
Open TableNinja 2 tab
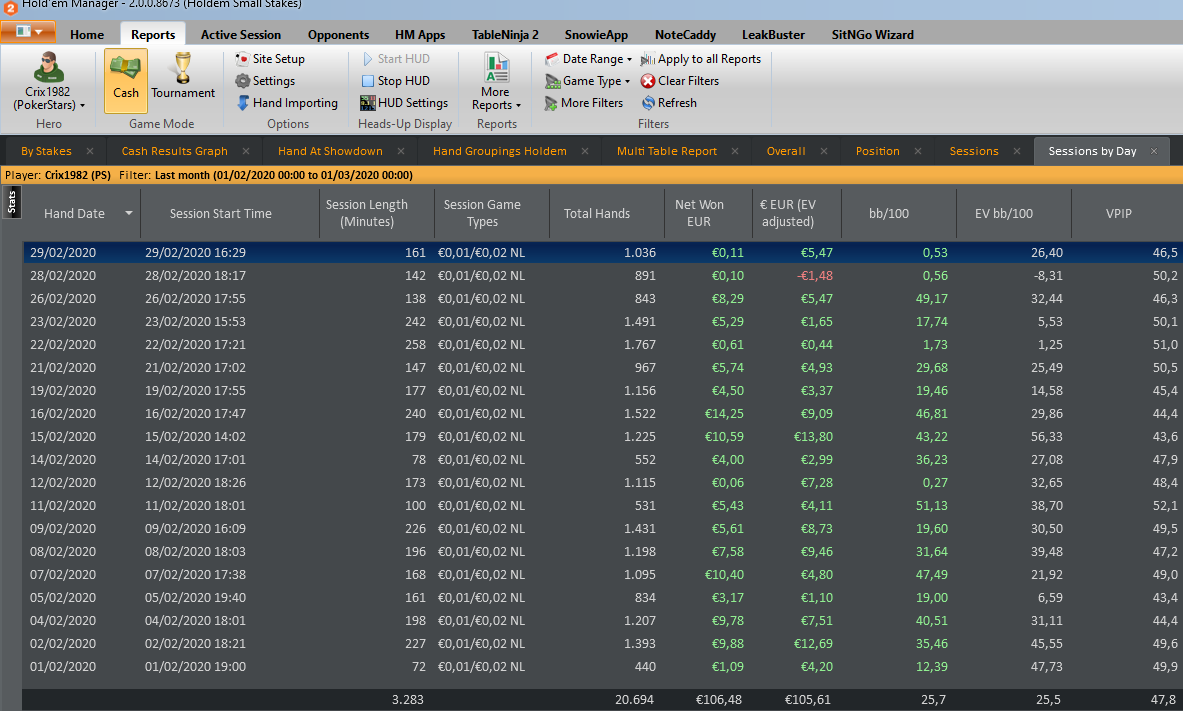click(505, 35)
